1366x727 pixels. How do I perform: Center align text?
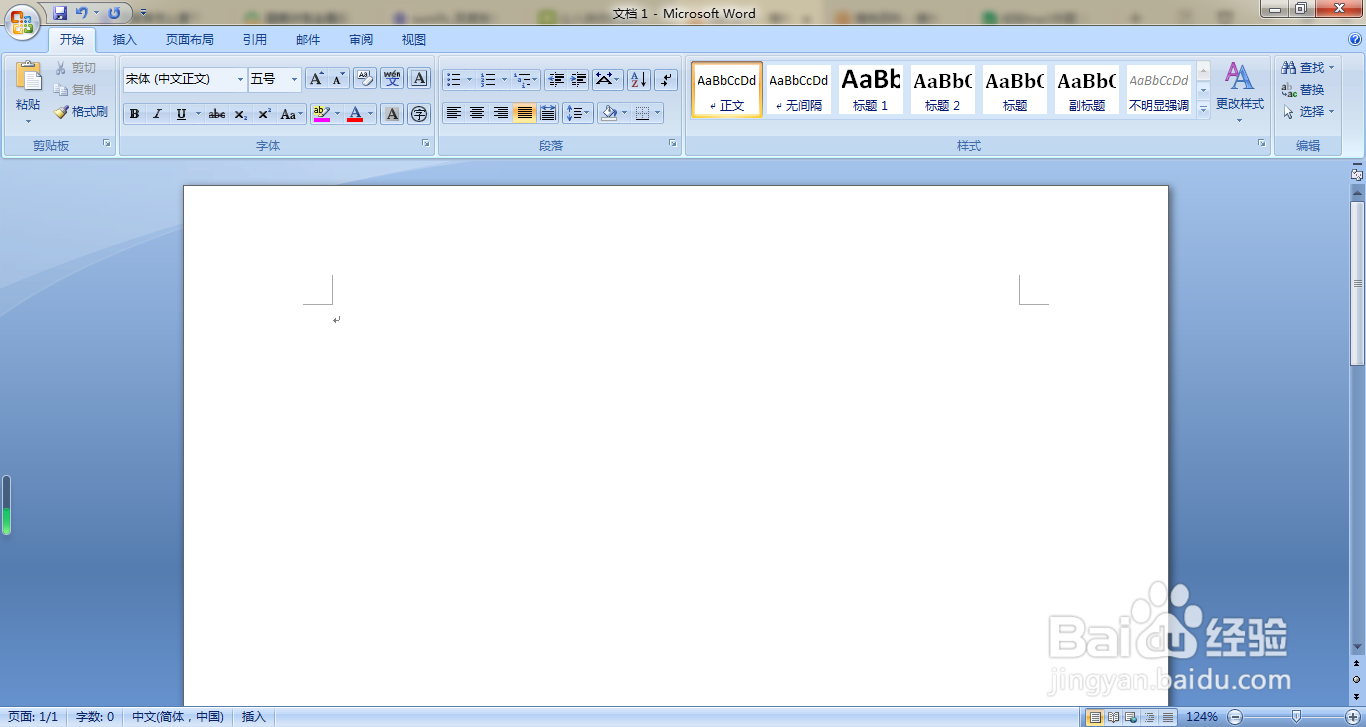click(477, 113)
